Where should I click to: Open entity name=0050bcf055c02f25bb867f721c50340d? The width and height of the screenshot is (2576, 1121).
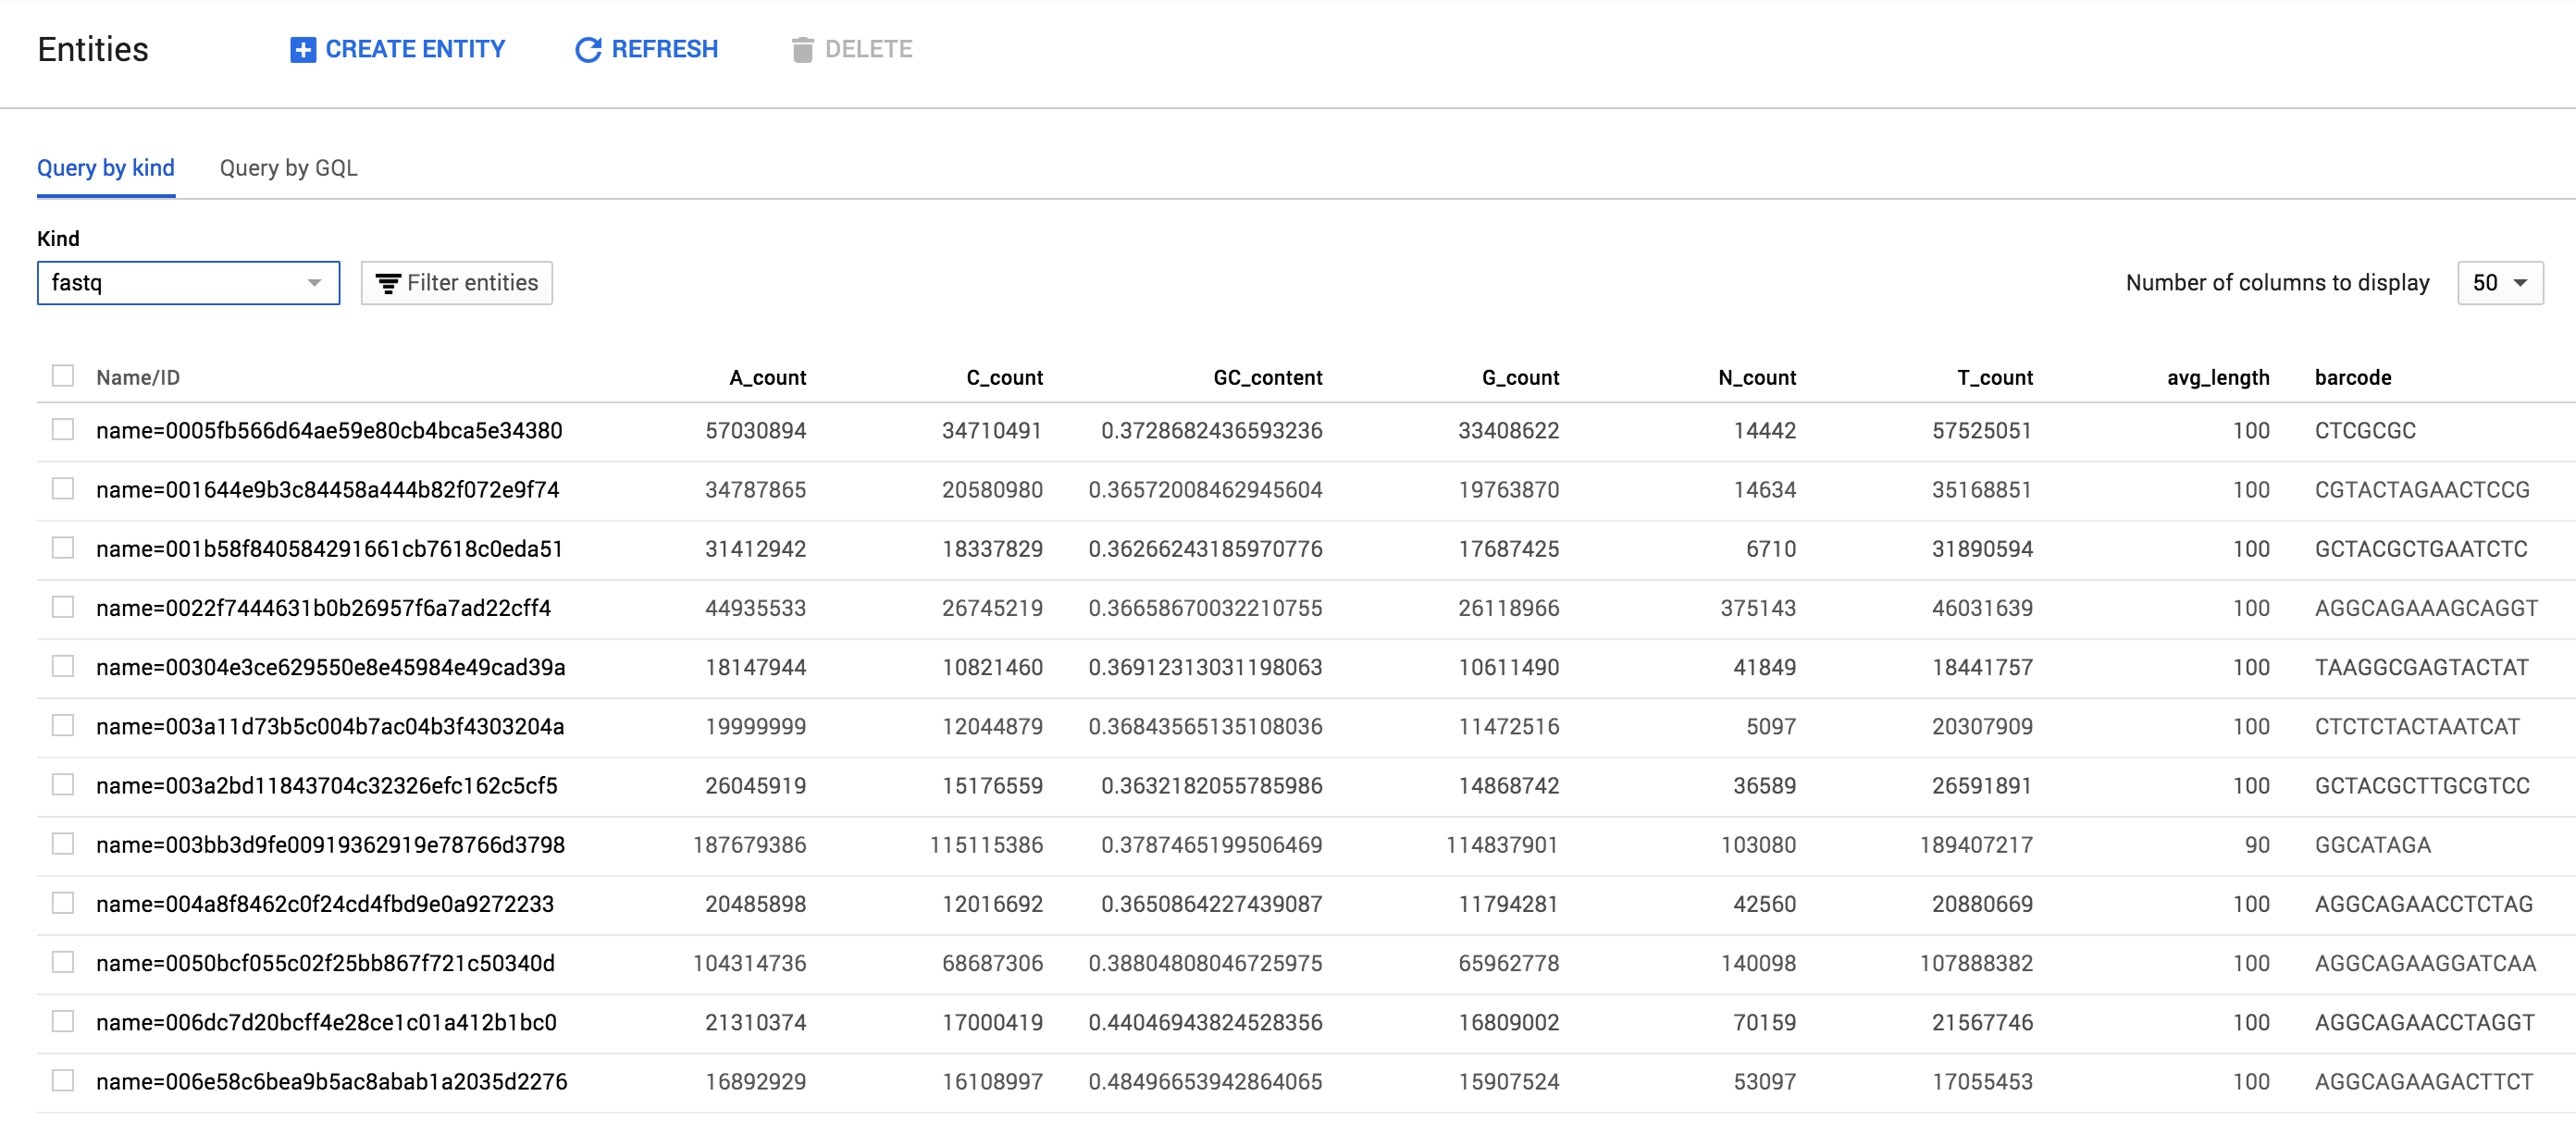(325, 963)
